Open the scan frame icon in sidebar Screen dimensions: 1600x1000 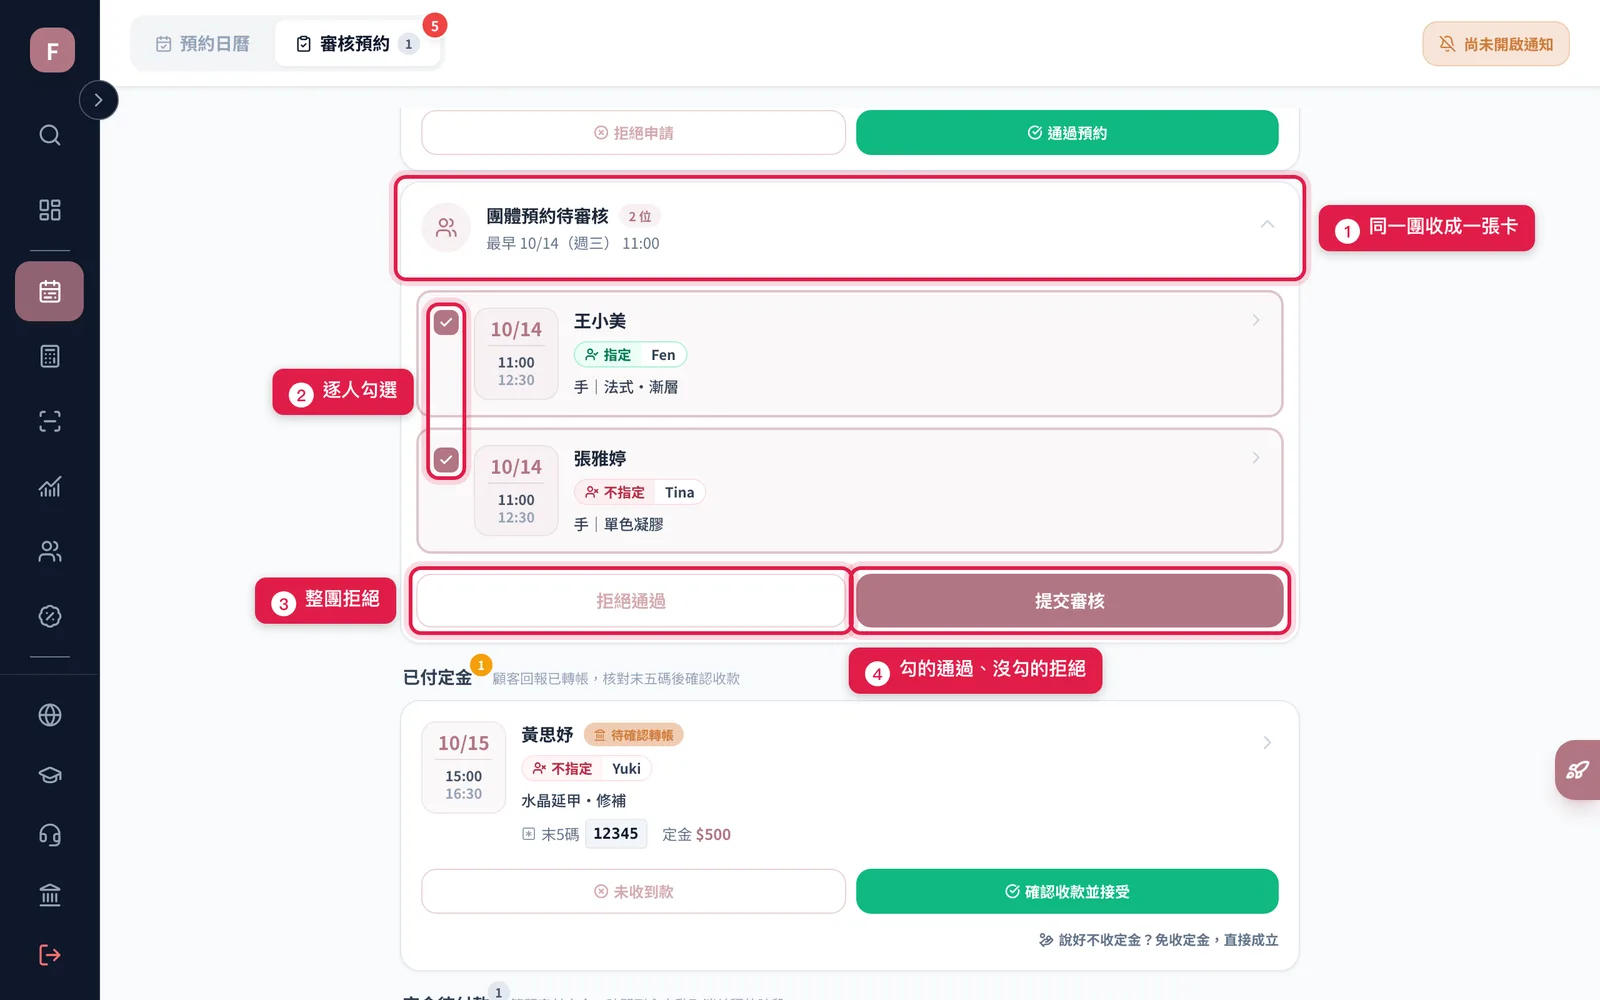[50, 421]
